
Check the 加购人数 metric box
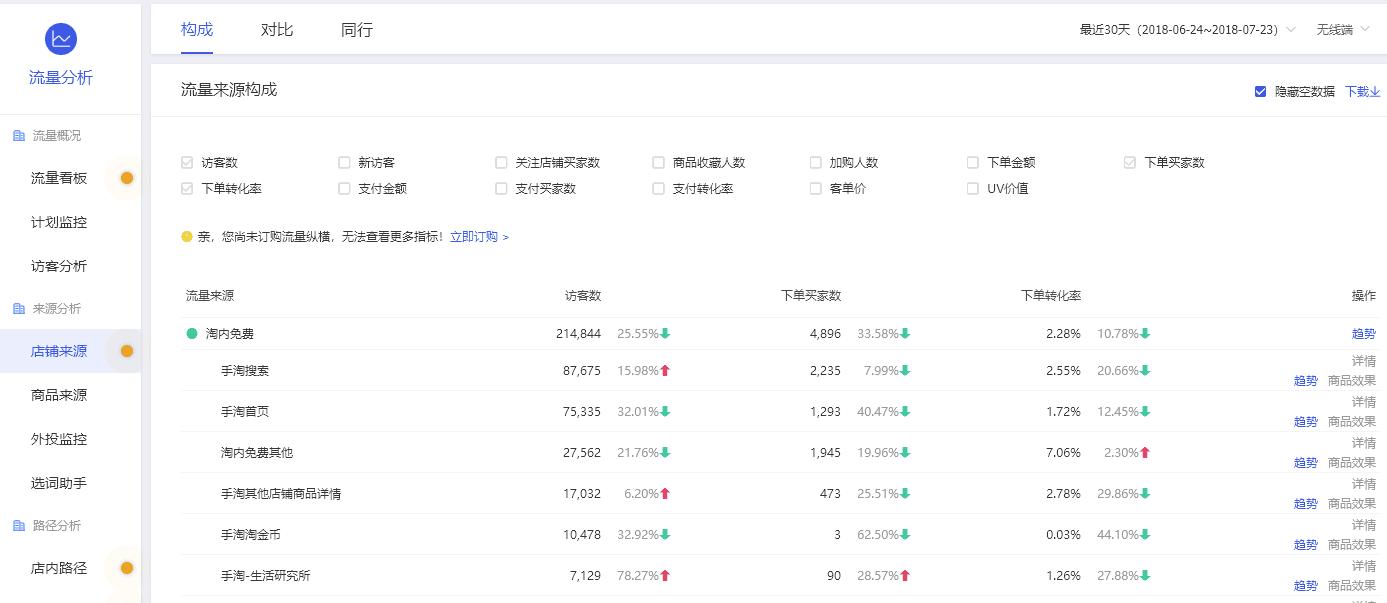click(x=815, y=161)
